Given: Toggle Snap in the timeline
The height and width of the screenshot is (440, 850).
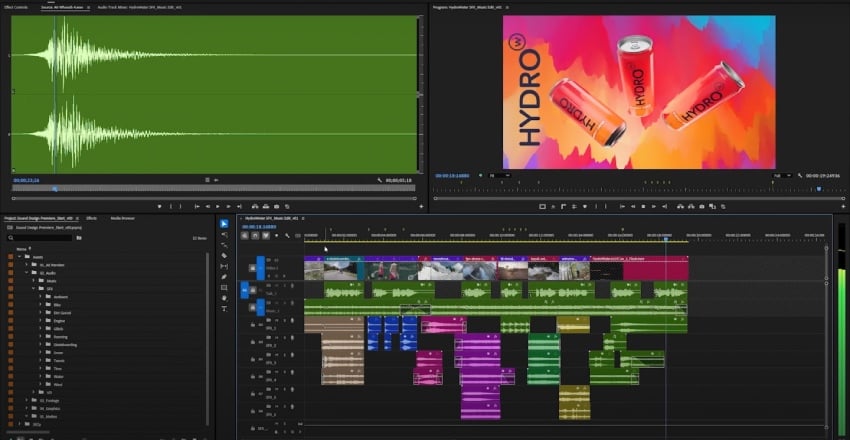Looking at the screenshot, I should [255, 236].
